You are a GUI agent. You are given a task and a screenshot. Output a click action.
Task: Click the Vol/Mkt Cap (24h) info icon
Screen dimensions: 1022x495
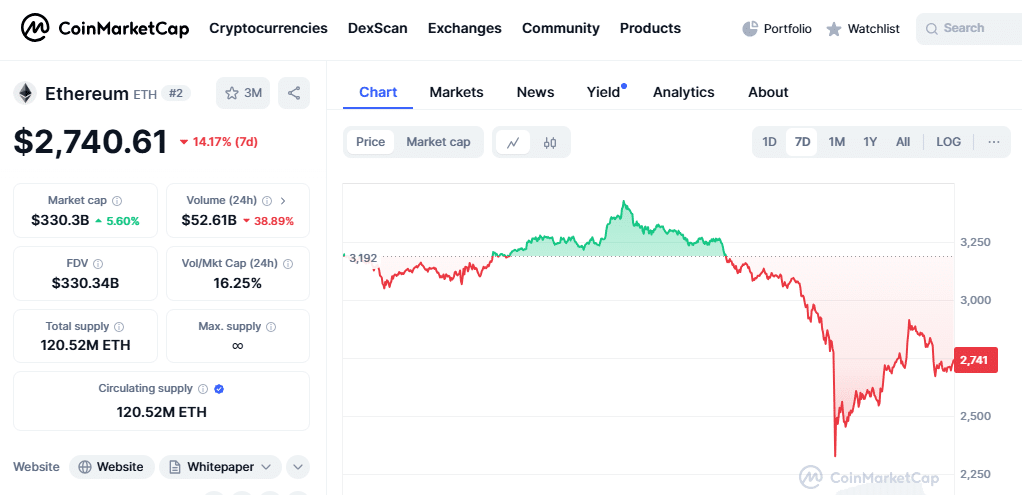[287, 263]
